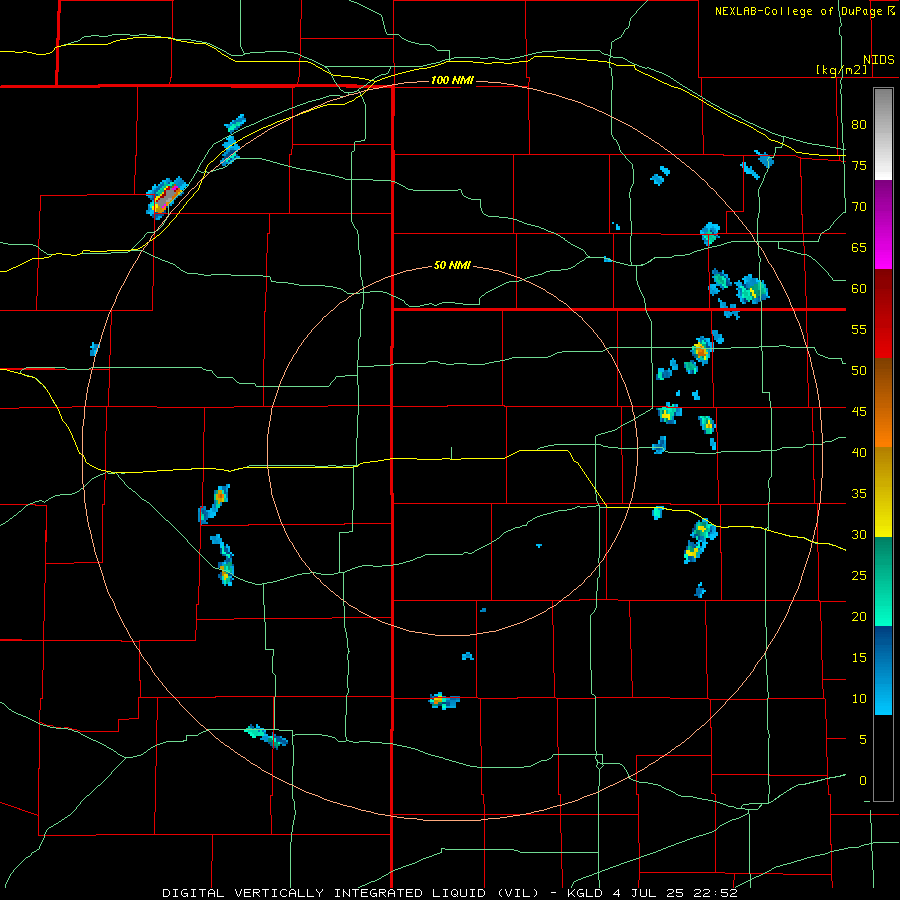The width and height of the screenshot is (900, 900).
Task: Click the 50 NMI range ring label
Action: [x=452, y=265]
